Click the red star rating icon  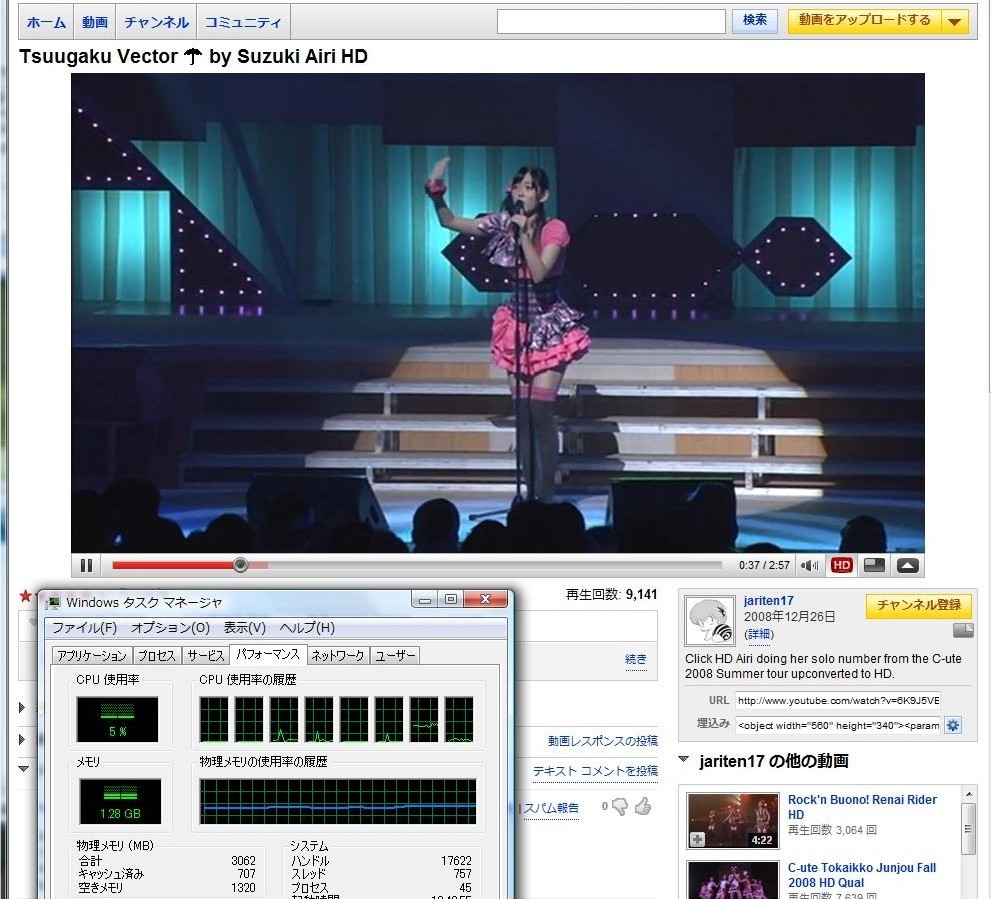pos(25,596)
